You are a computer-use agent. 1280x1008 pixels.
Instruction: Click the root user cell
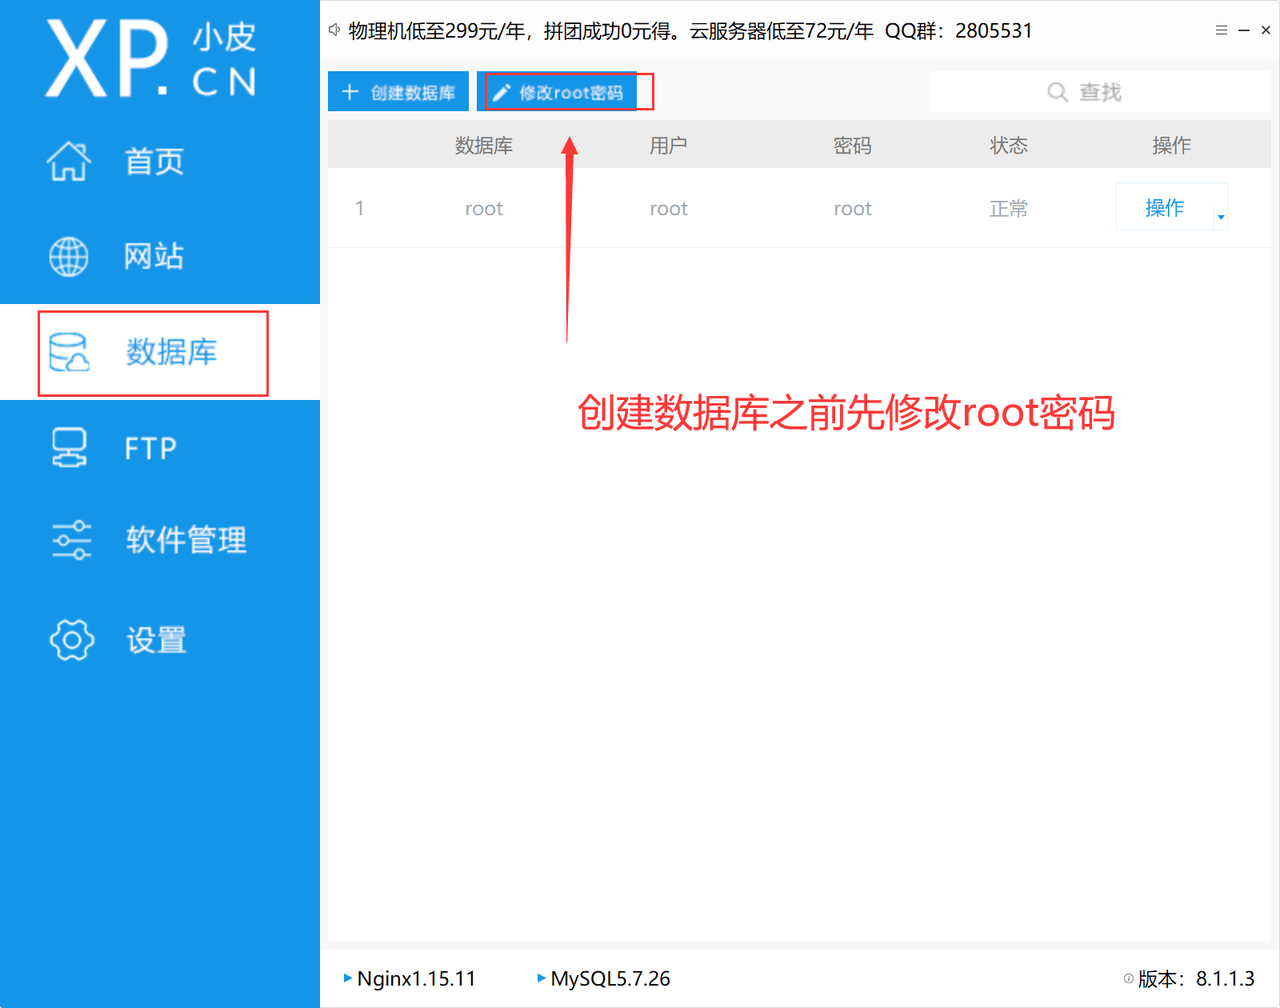(x=669, y=208)
